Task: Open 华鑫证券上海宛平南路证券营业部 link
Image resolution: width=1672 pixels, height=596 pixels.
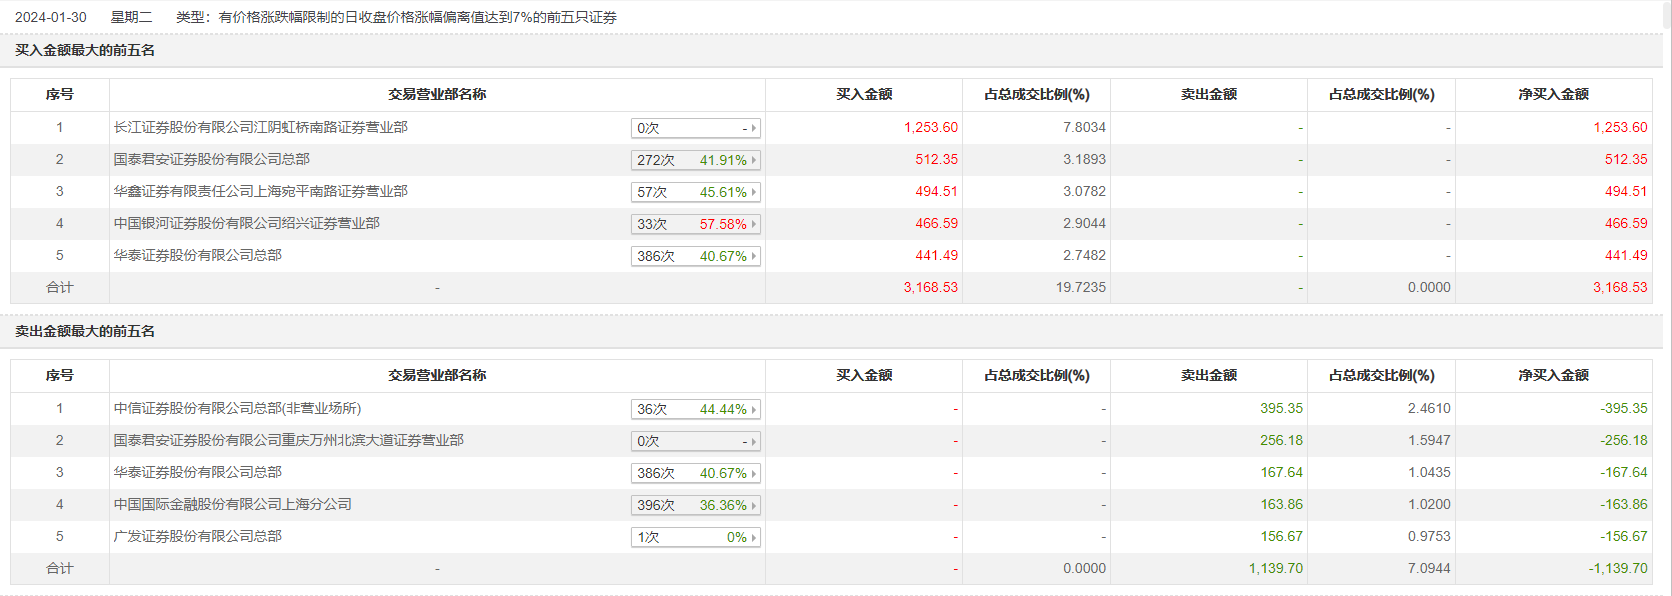Action: 260,191
